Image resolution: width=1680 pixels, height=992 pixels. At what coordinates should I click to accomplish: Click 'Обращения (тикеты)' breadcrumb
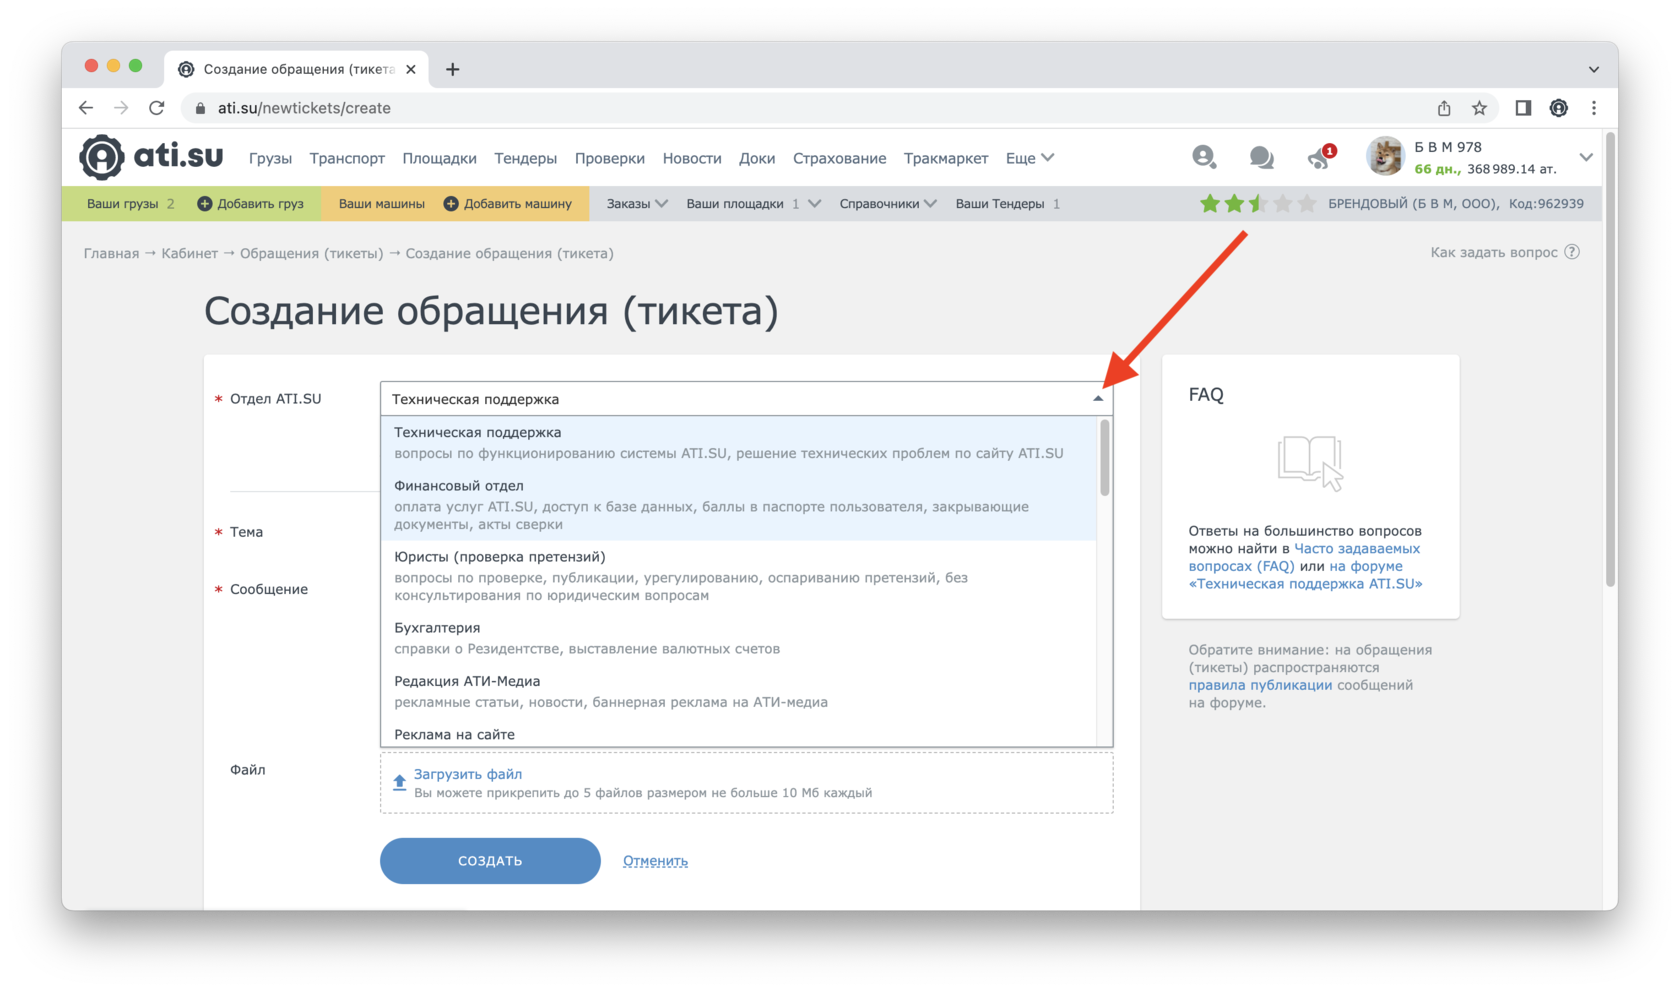(311, 253)
